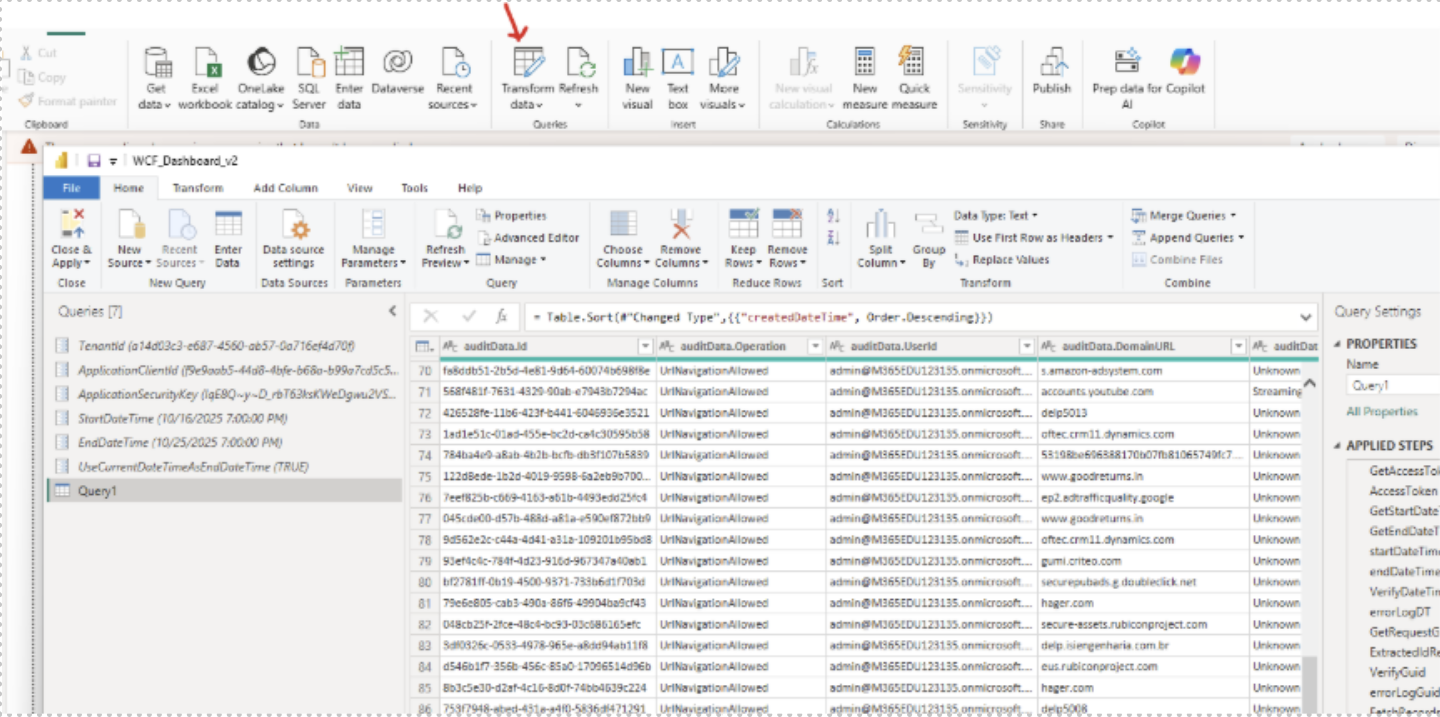This screenshot has width=1440, height=717.
Task: Click the Refresh Preview icon
Action: point(445,237)
